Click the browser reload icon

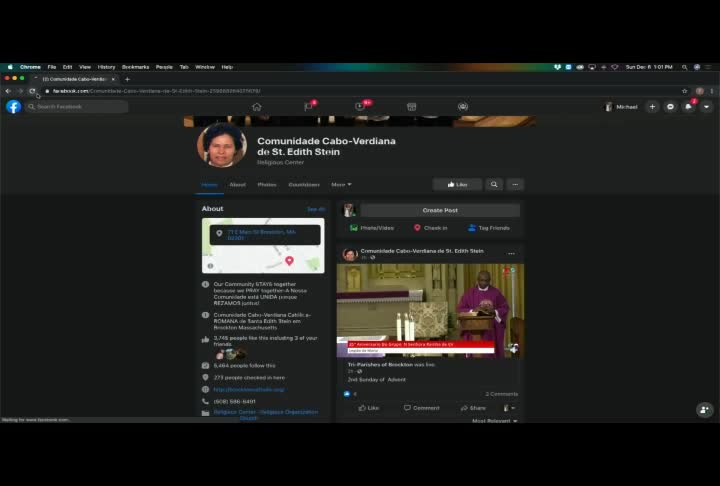(32, 91)
